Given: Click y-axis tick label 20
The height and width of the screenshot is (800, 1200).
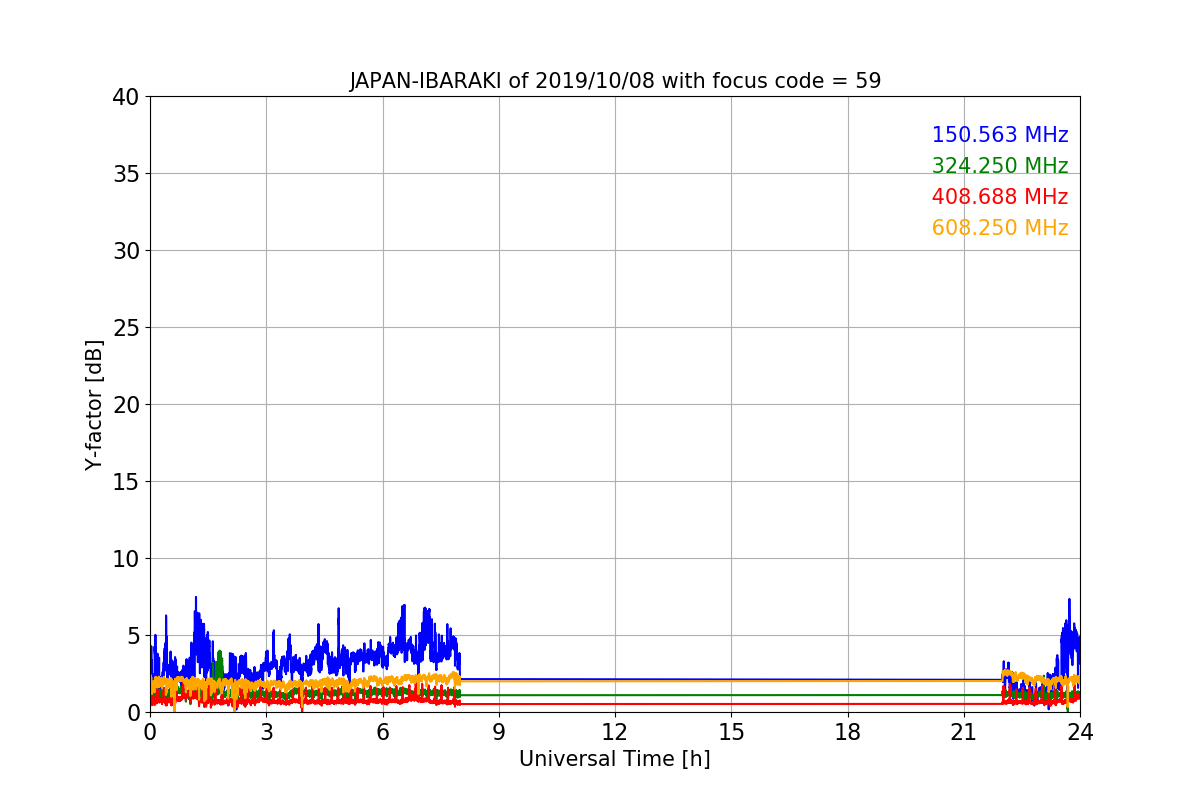Looking at the screenshot, I should coord(126,405).
